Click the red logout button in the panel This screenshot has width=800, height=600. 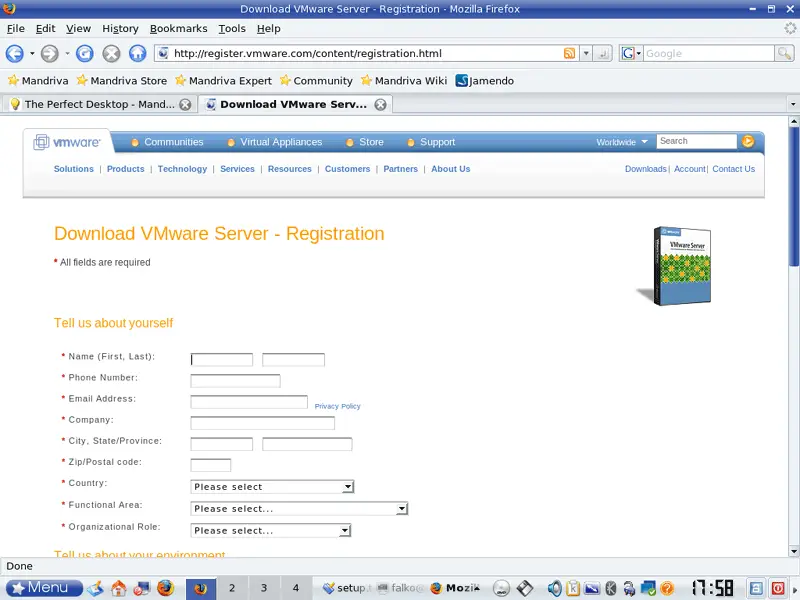click(778, 588)
